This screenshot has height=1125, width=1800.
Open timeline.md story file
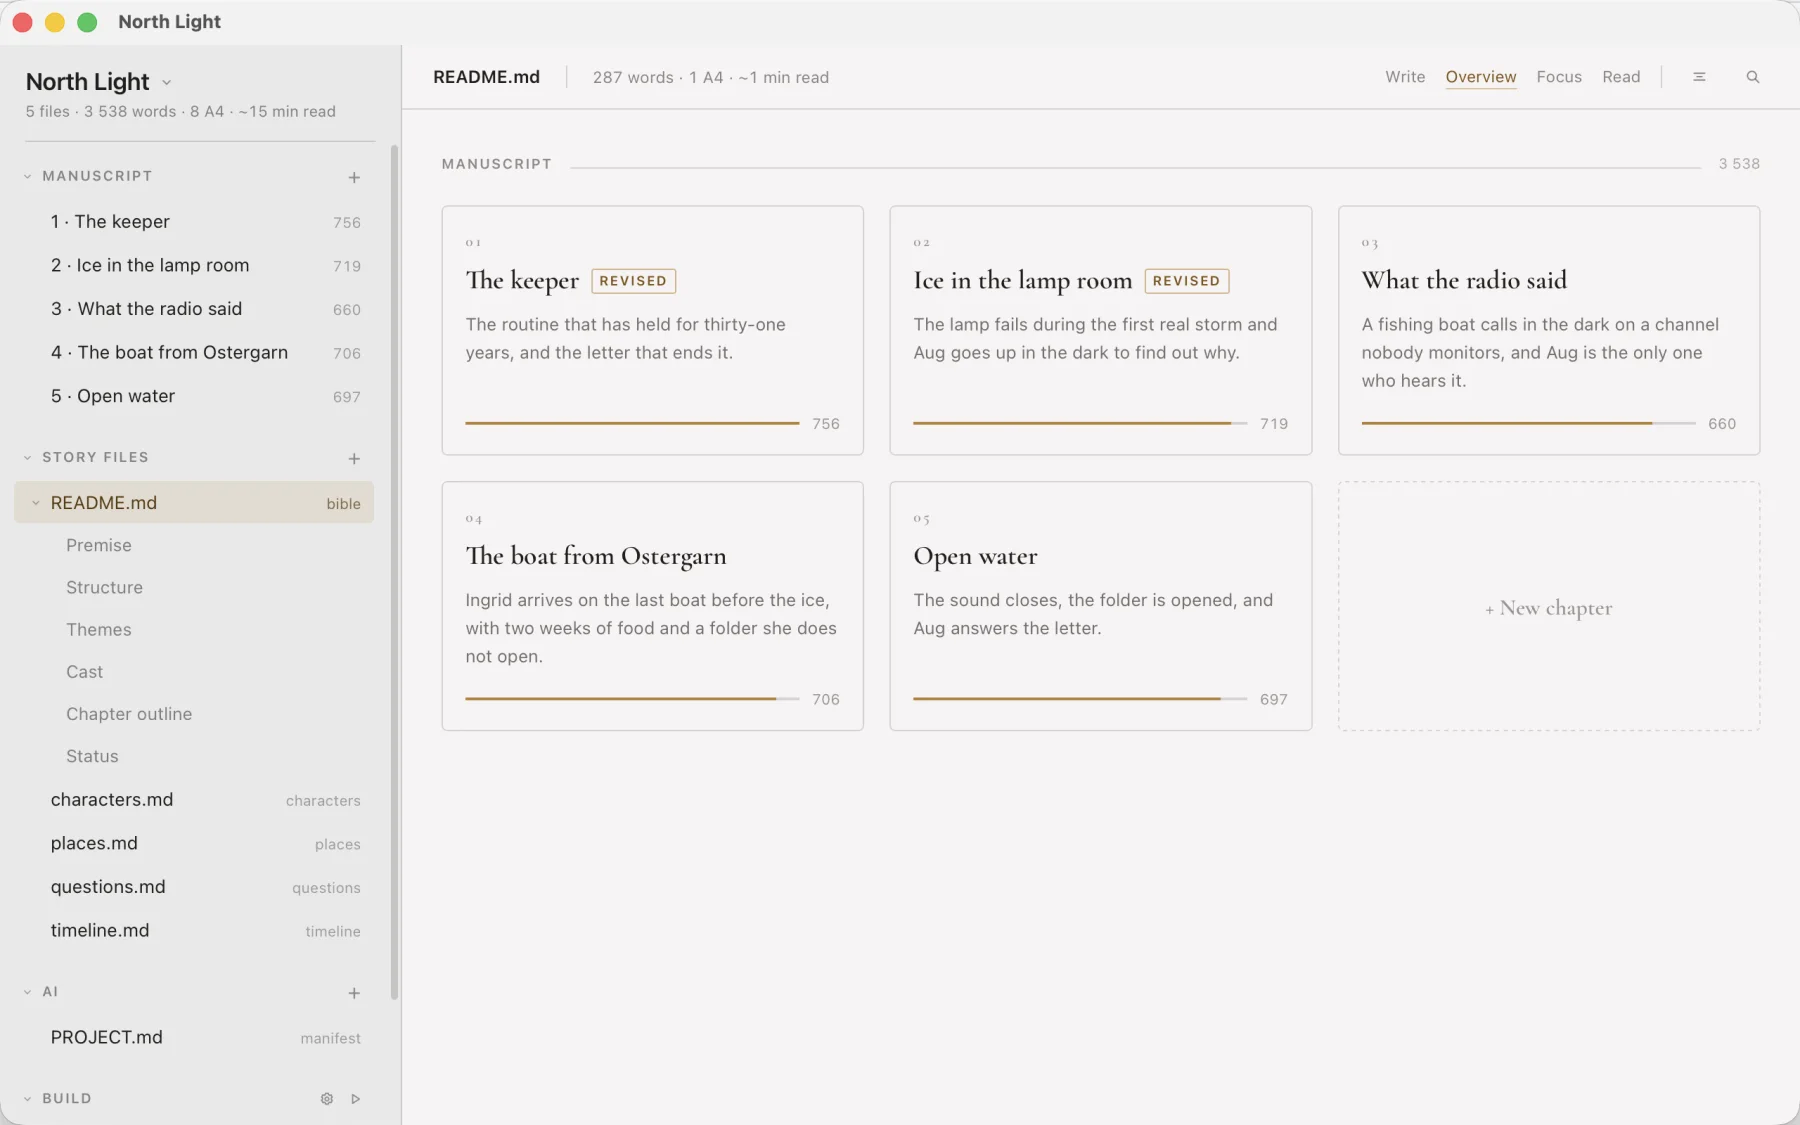194,931
